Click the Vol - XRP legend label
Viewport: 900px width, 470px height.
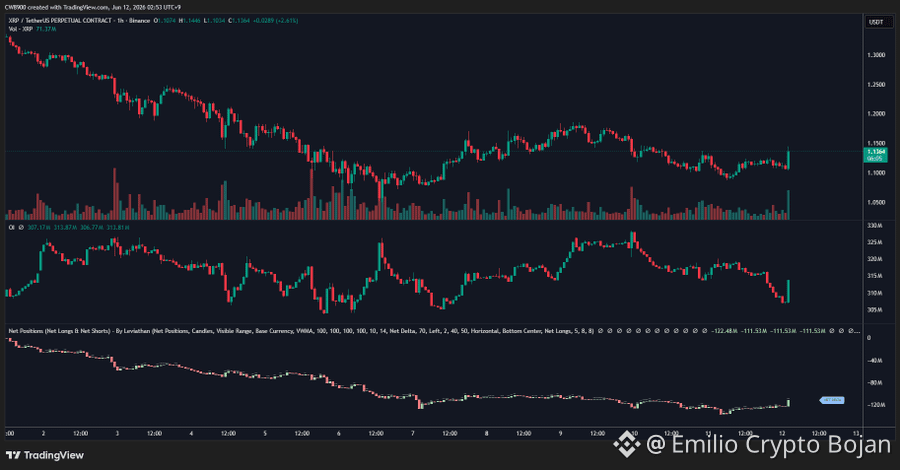(x=21, y=29)
